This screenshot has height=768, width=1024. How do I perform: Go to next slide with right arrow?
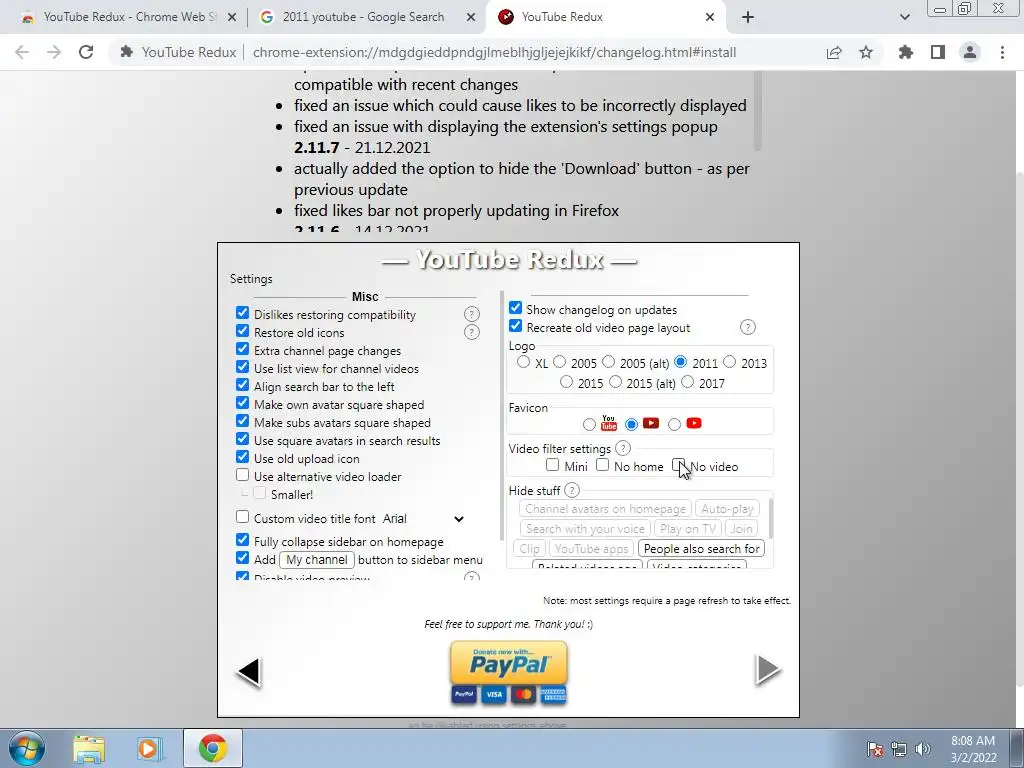[767, 670]
